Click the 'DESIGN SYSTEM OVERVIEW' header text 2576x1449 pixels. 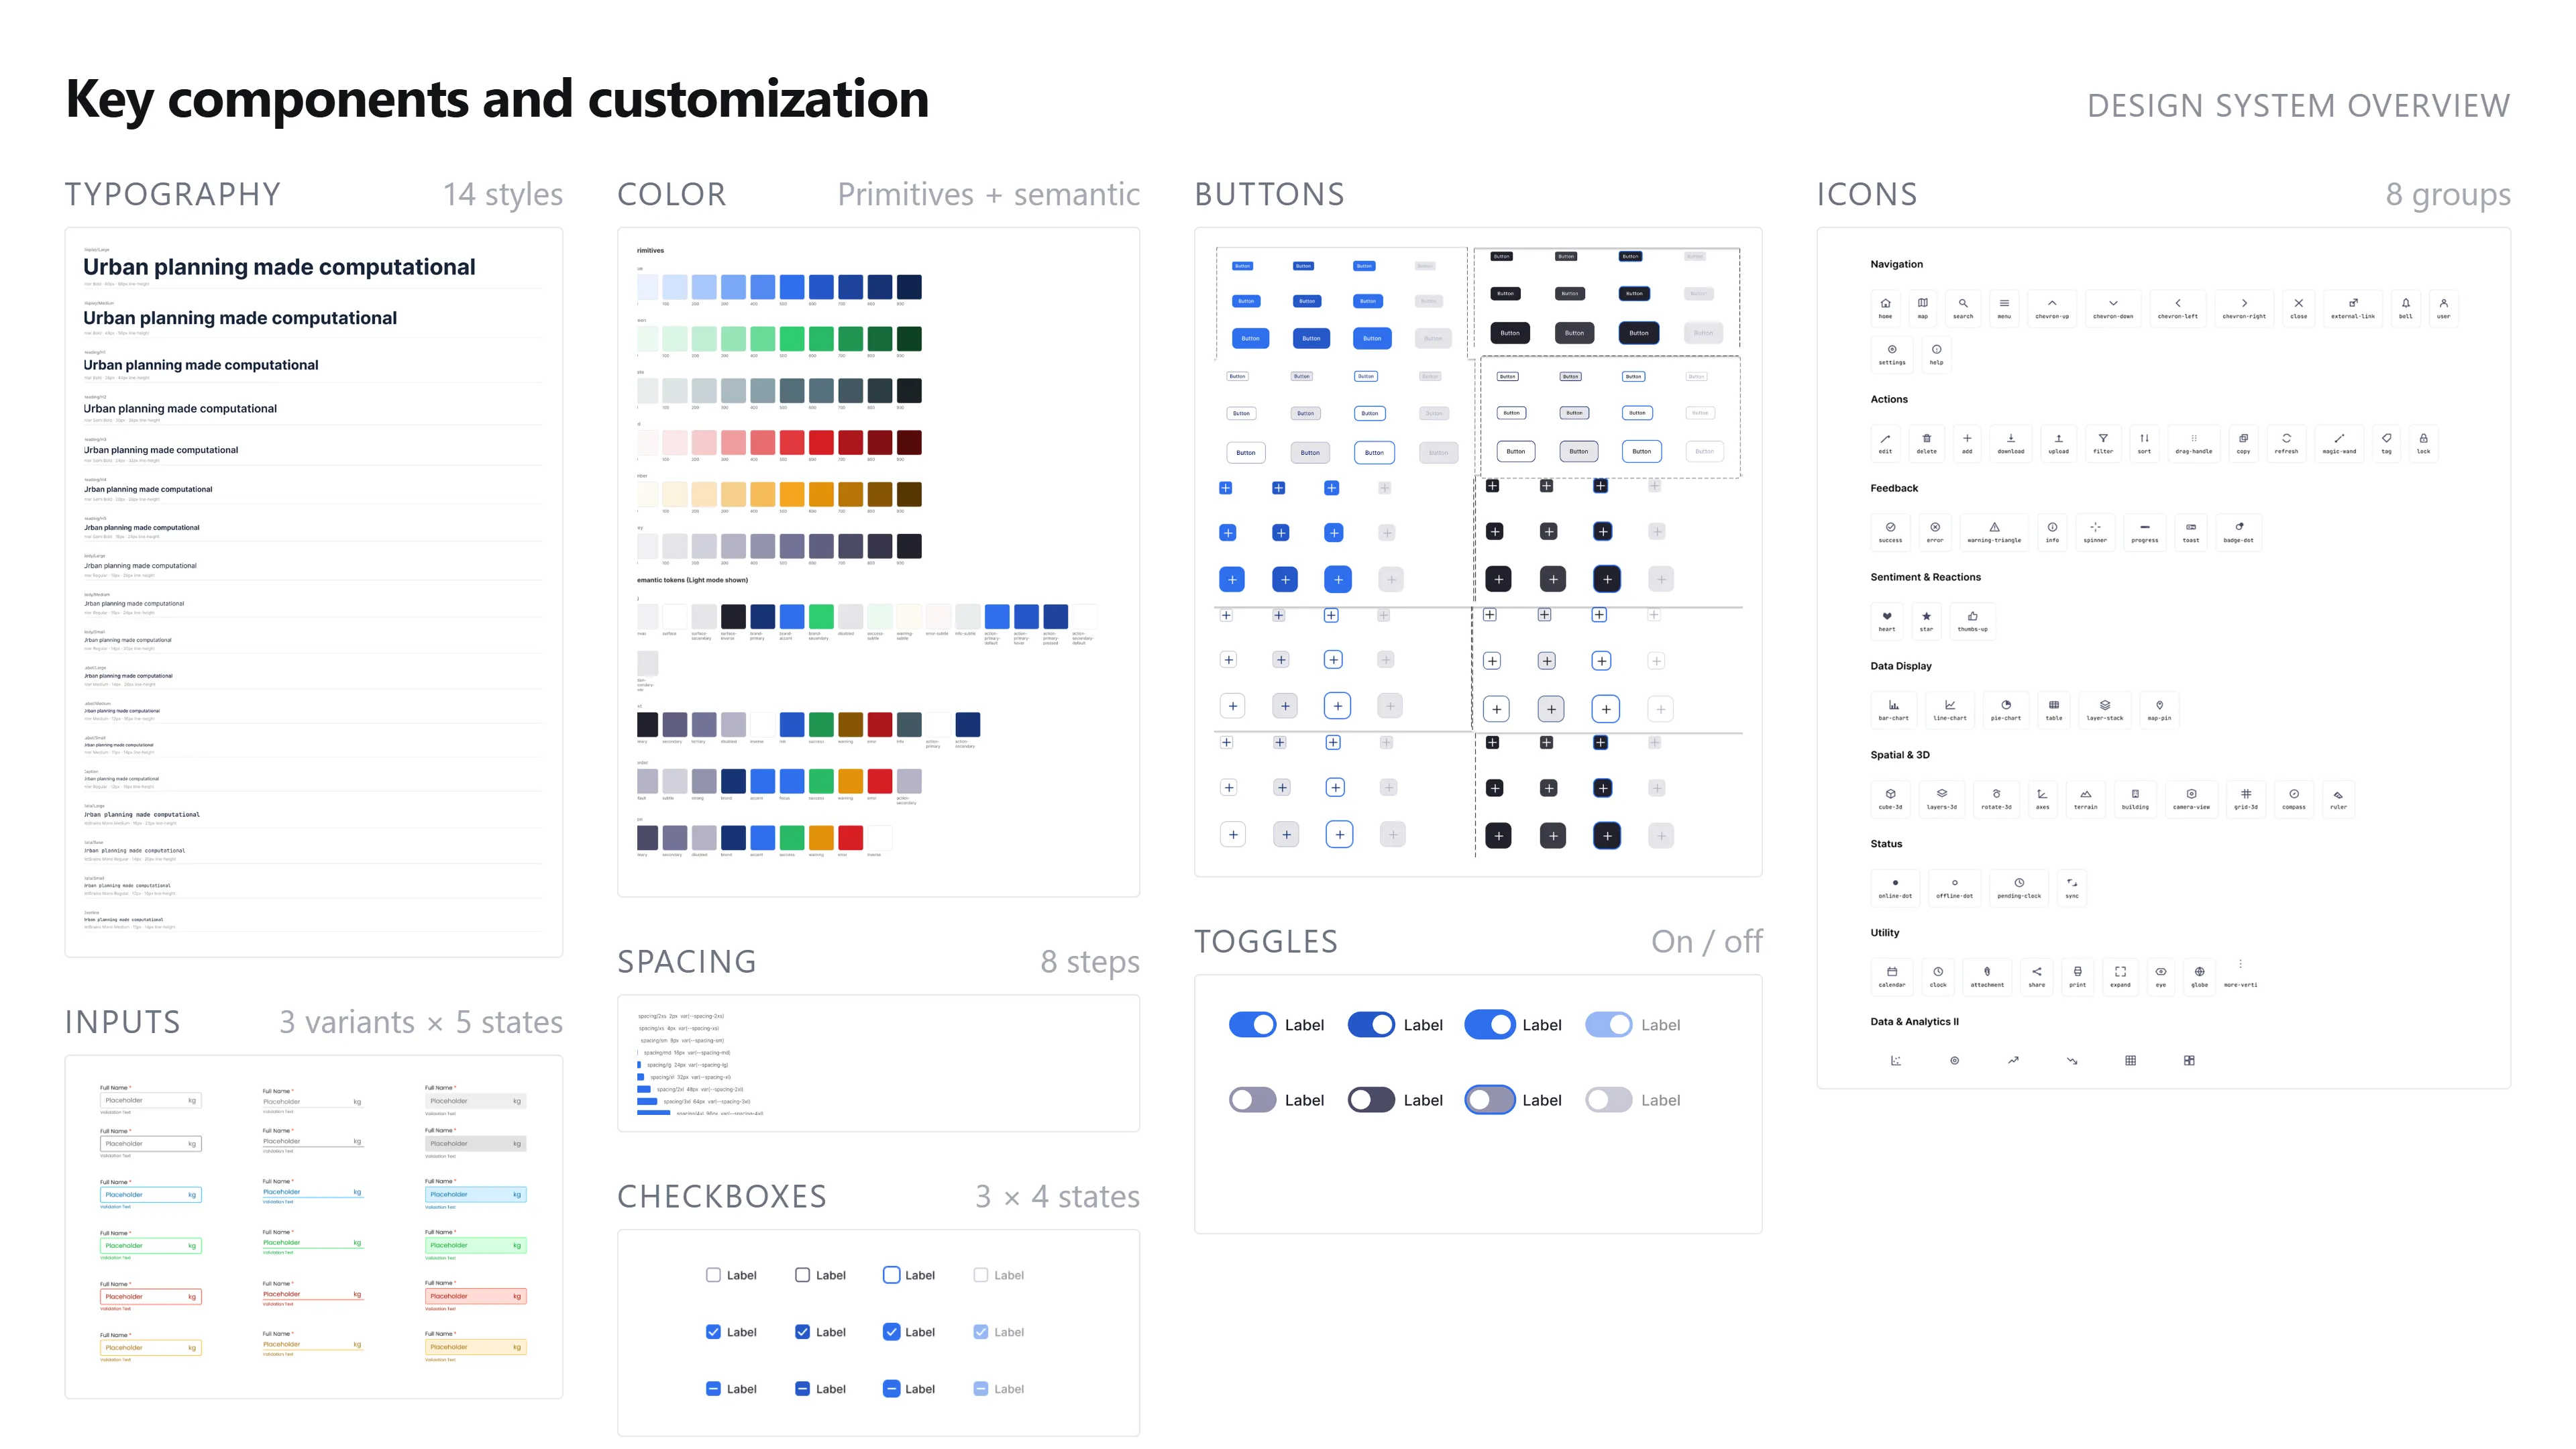coord(2298,105)
